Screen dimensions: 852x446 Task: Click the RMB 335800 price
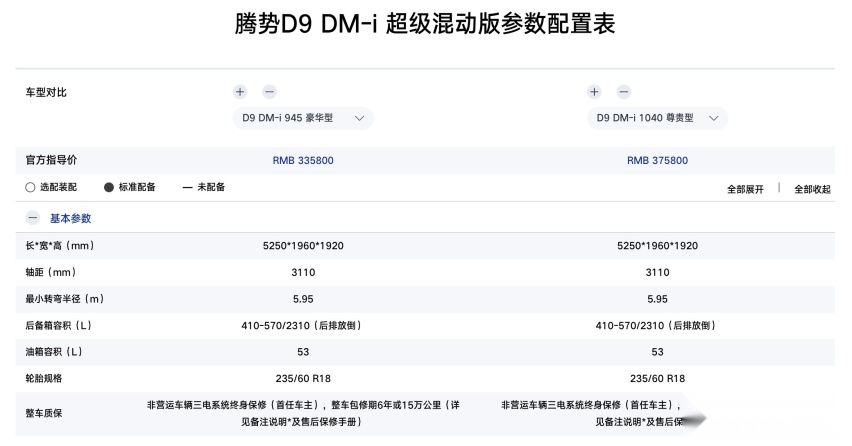[303, 160]
